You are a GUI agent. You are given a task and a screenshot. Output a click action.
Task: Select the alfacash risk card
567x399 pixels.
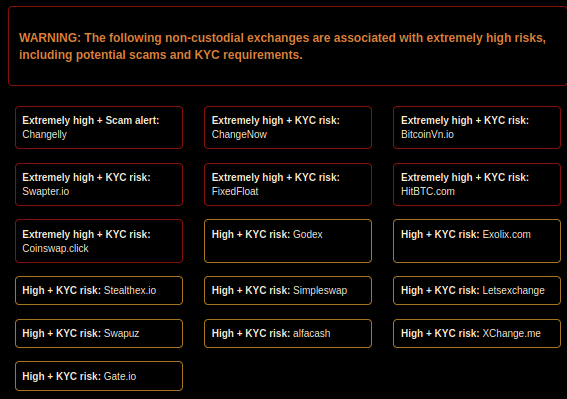pos(288,334)
